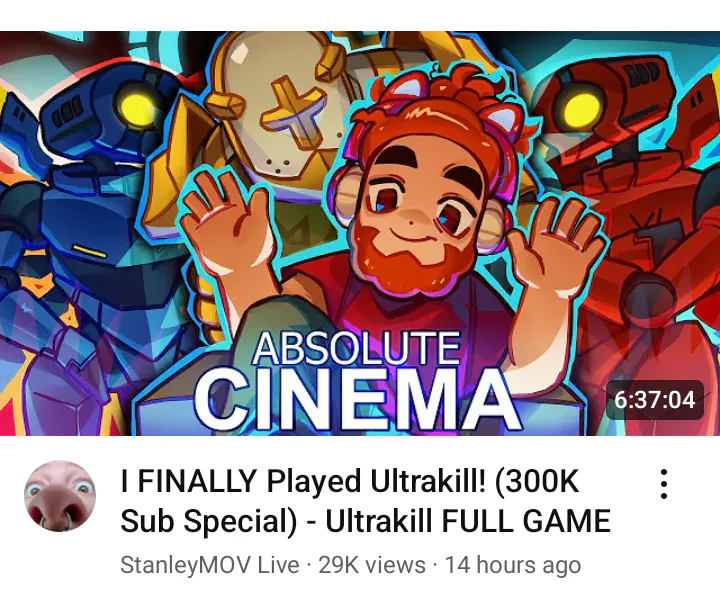Image resolution: width=720 pixels, height=604 pixels.
Task: Click the 14 hours ago timestamp
Action: [x=513, y=565]
